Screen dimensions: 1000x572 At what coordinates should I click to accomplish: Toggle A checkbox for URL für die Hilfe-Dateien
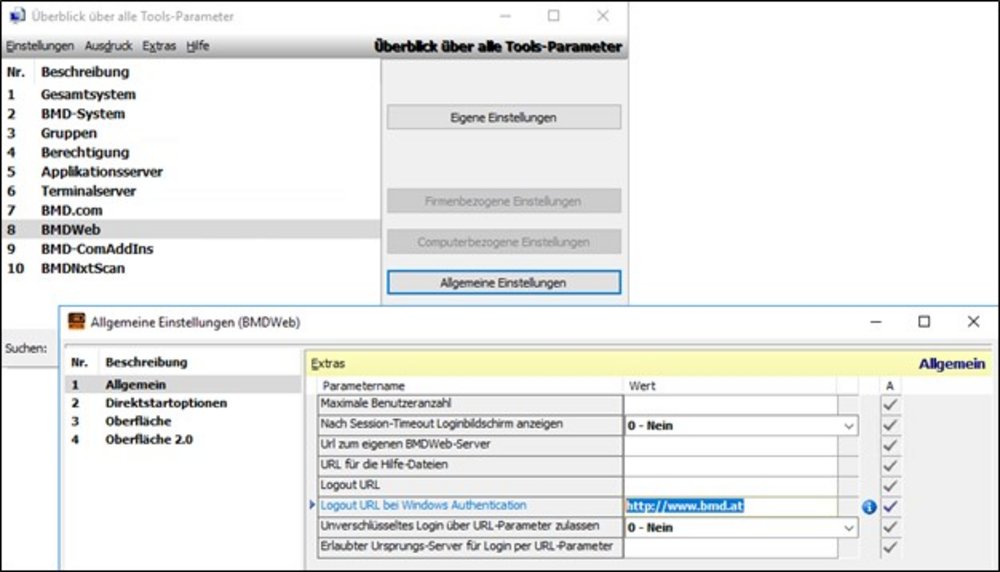tap(890, 466)
